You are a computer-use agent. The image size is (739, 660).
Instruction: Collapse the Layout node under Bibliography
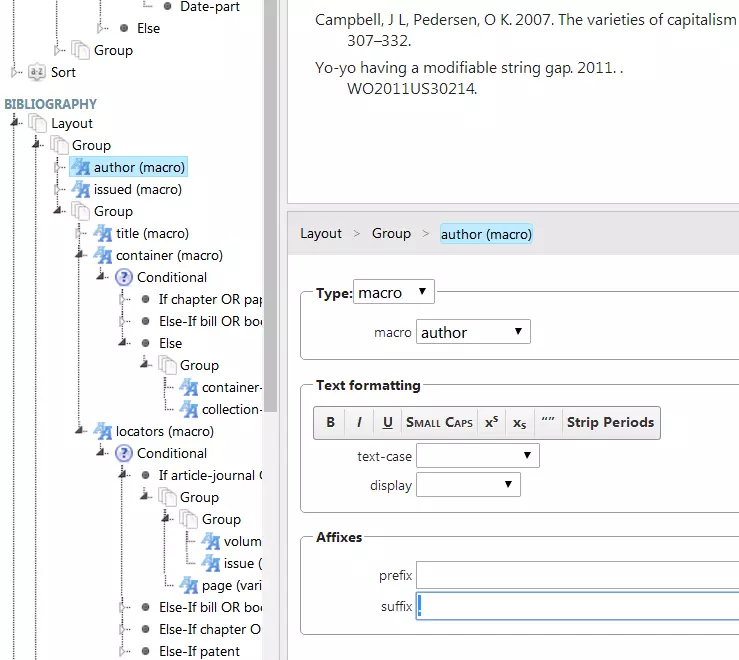(15, 123)
